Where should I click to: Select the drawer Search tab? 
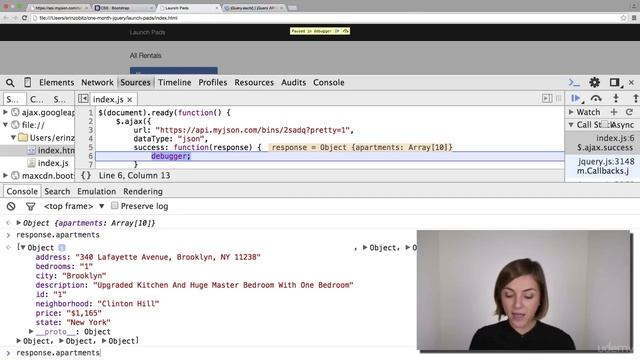(x=57, y=191)
